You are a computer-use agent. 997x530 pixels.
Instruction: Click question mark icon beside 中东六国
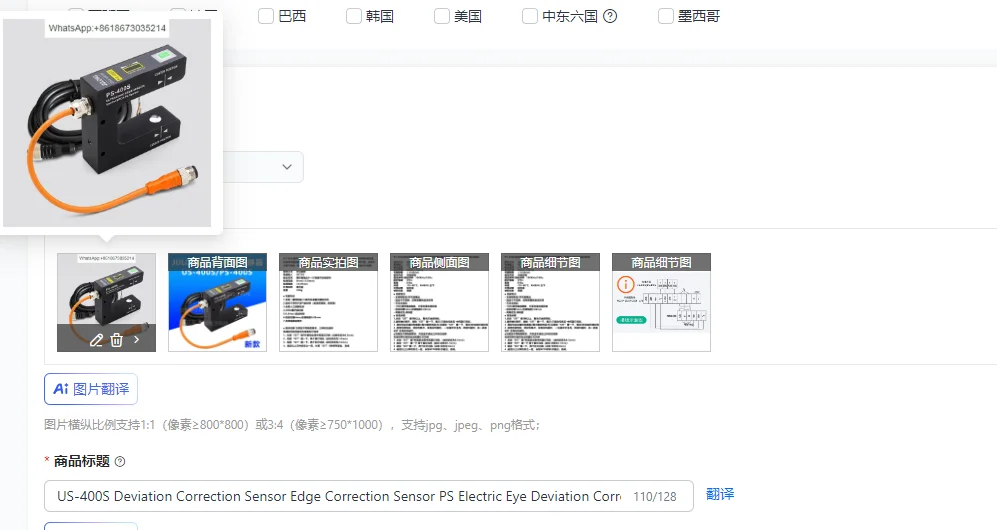pos(610,16)
